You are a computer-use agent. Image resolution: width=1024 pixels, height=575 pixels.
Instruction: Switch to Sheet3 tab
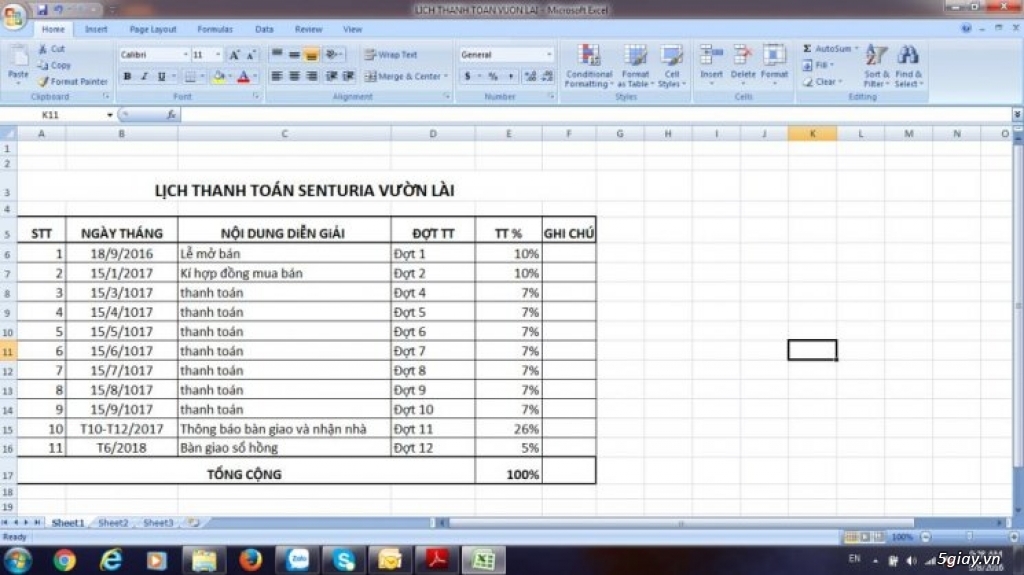158,523
